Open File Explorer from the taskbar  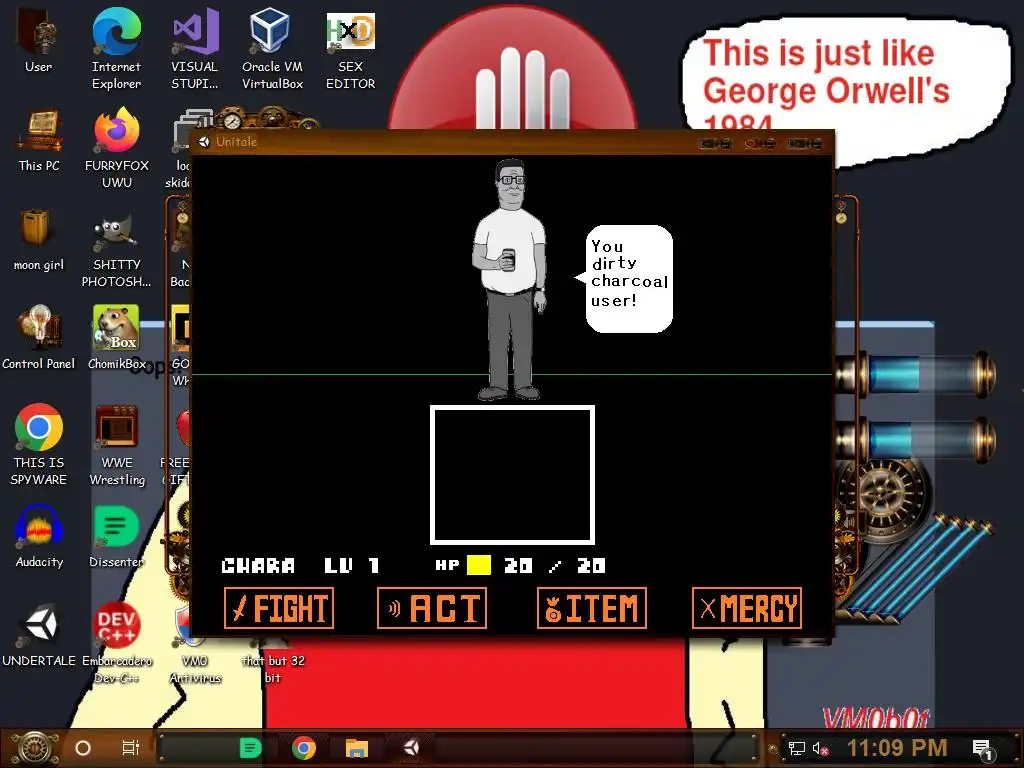tap(357, 748)
